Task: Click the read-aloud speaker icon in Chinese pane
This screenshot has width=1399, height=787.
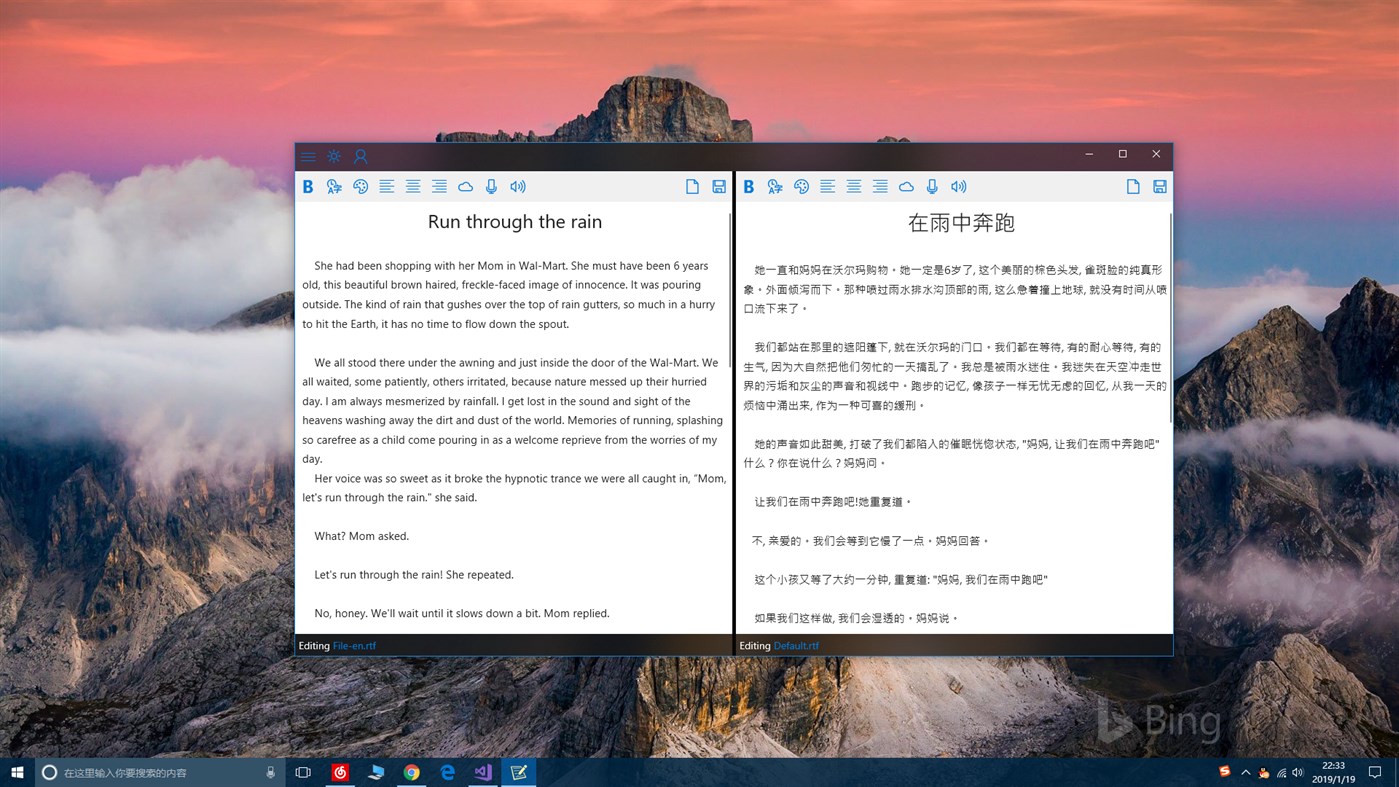Action: pyautogui.click(x=958, y=186)
